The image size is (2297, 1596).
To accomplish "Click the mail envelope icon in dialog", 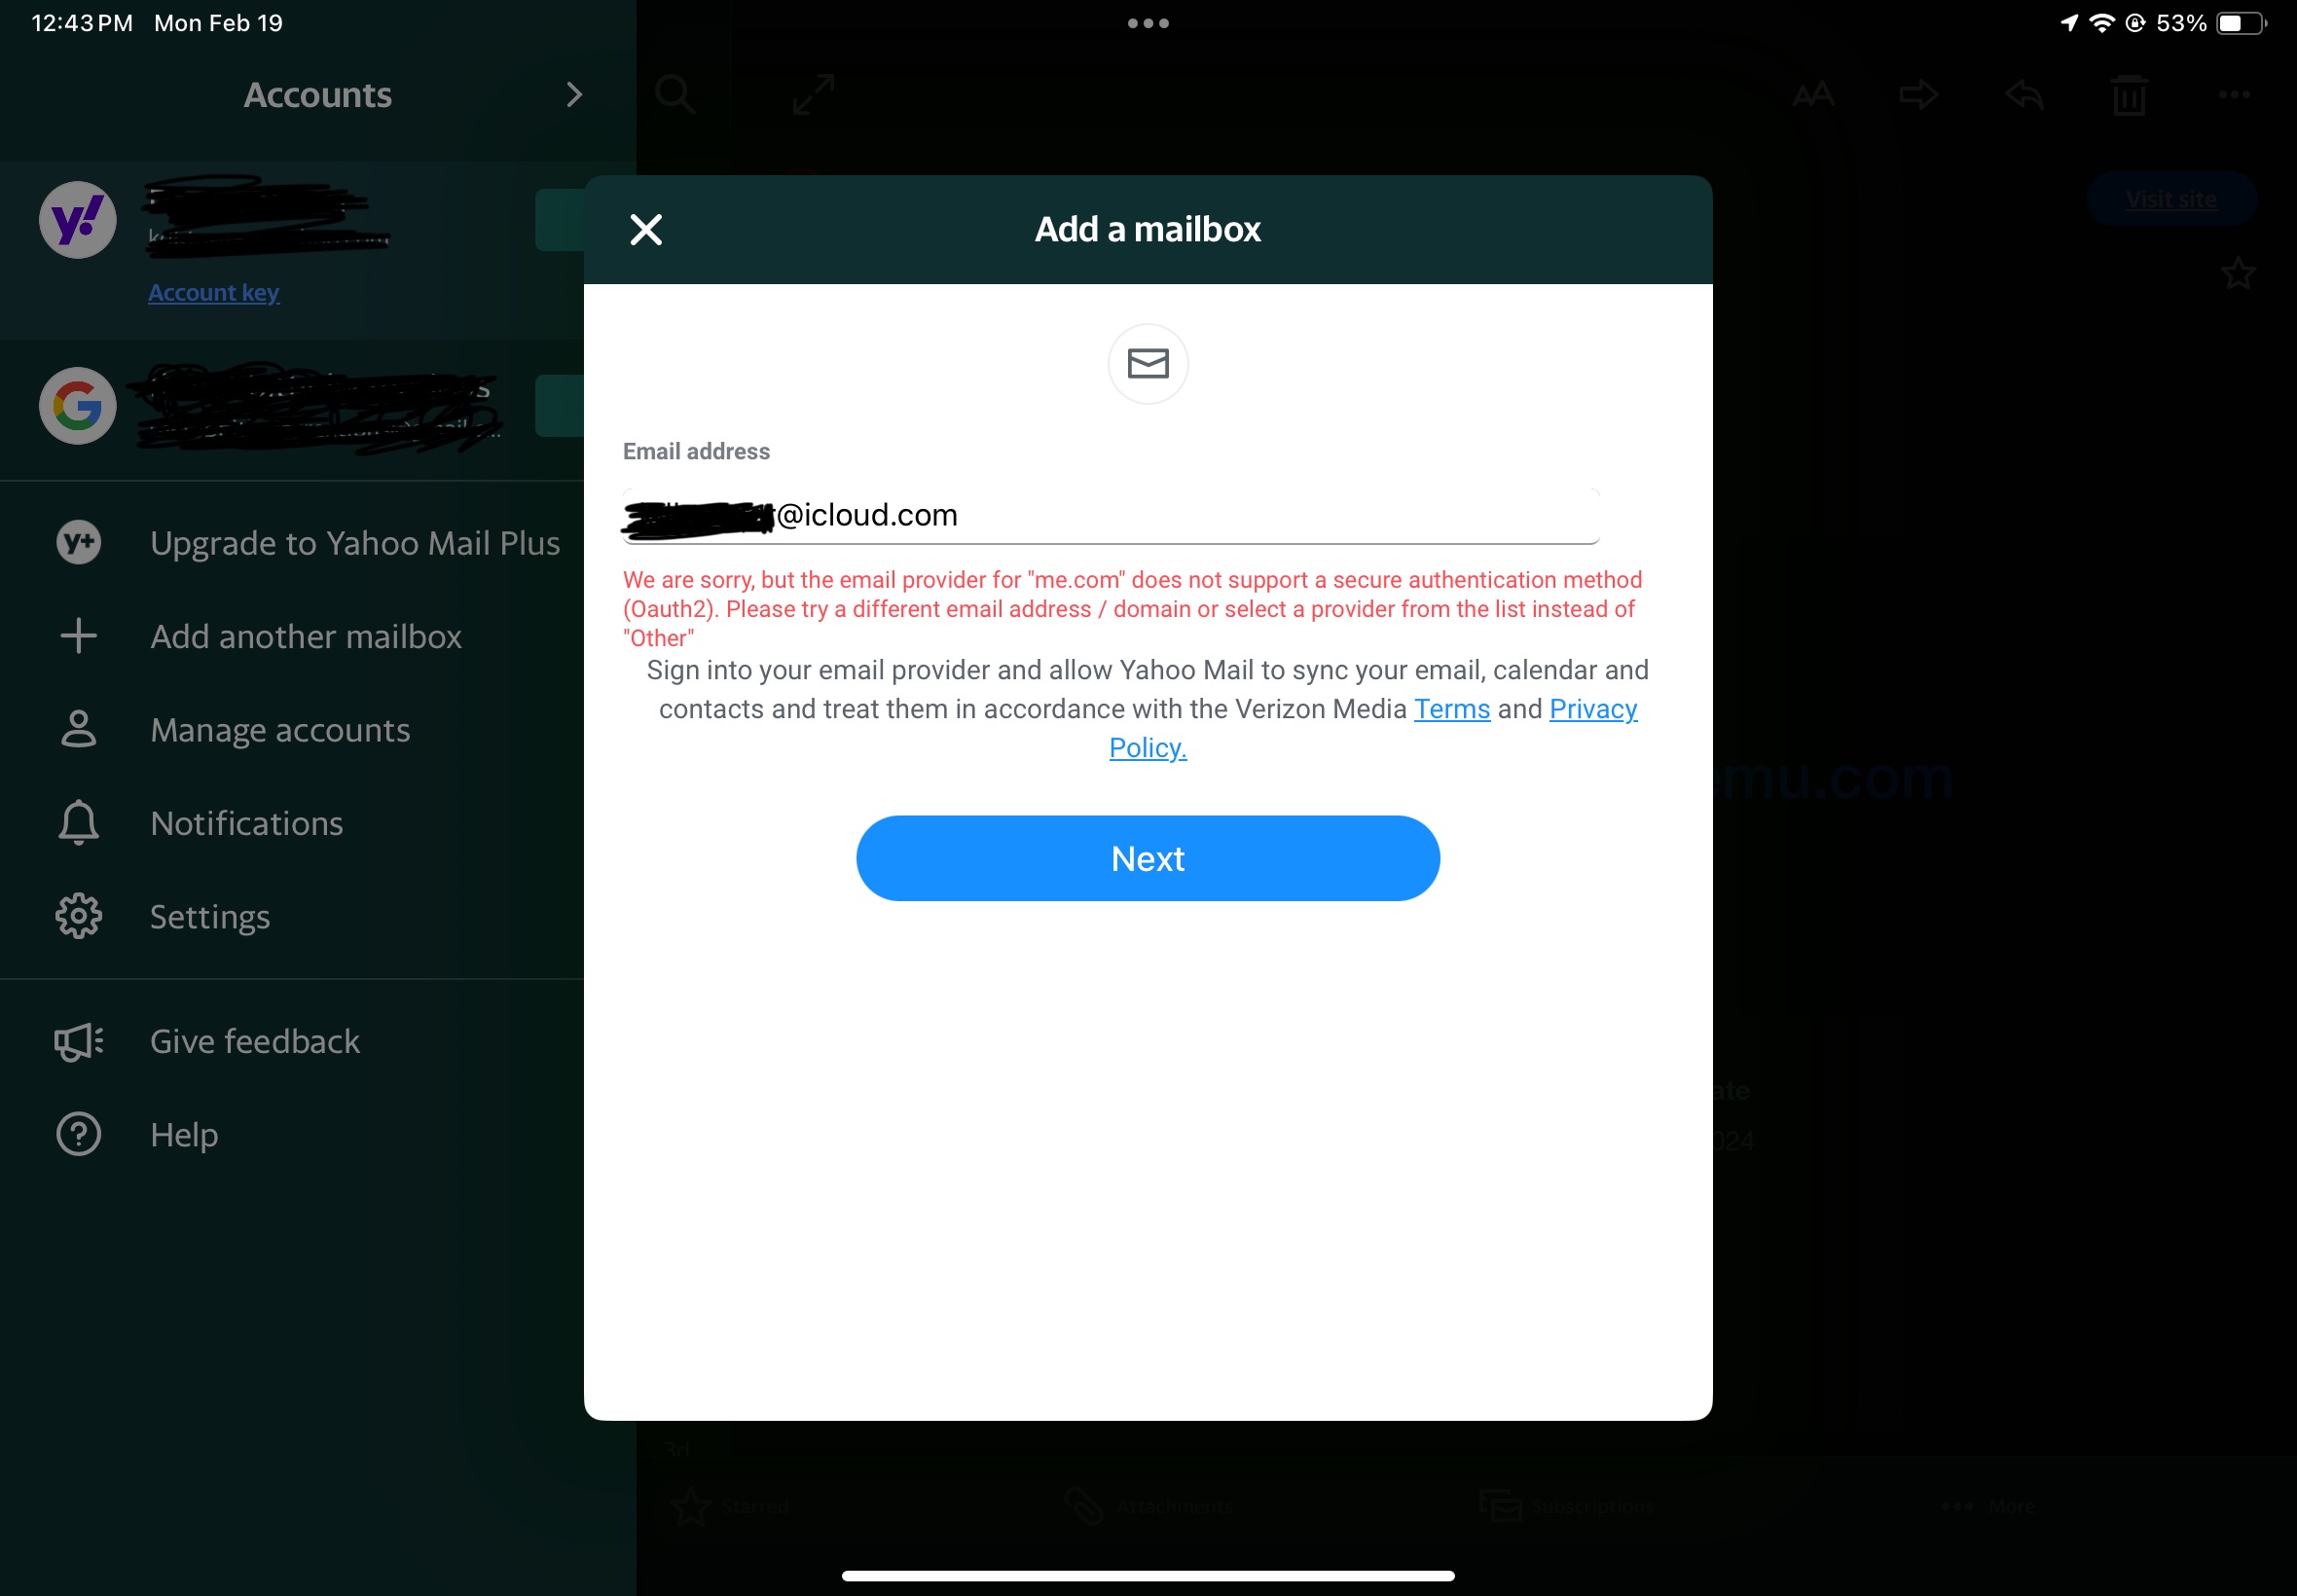I will click(1147, 363).
